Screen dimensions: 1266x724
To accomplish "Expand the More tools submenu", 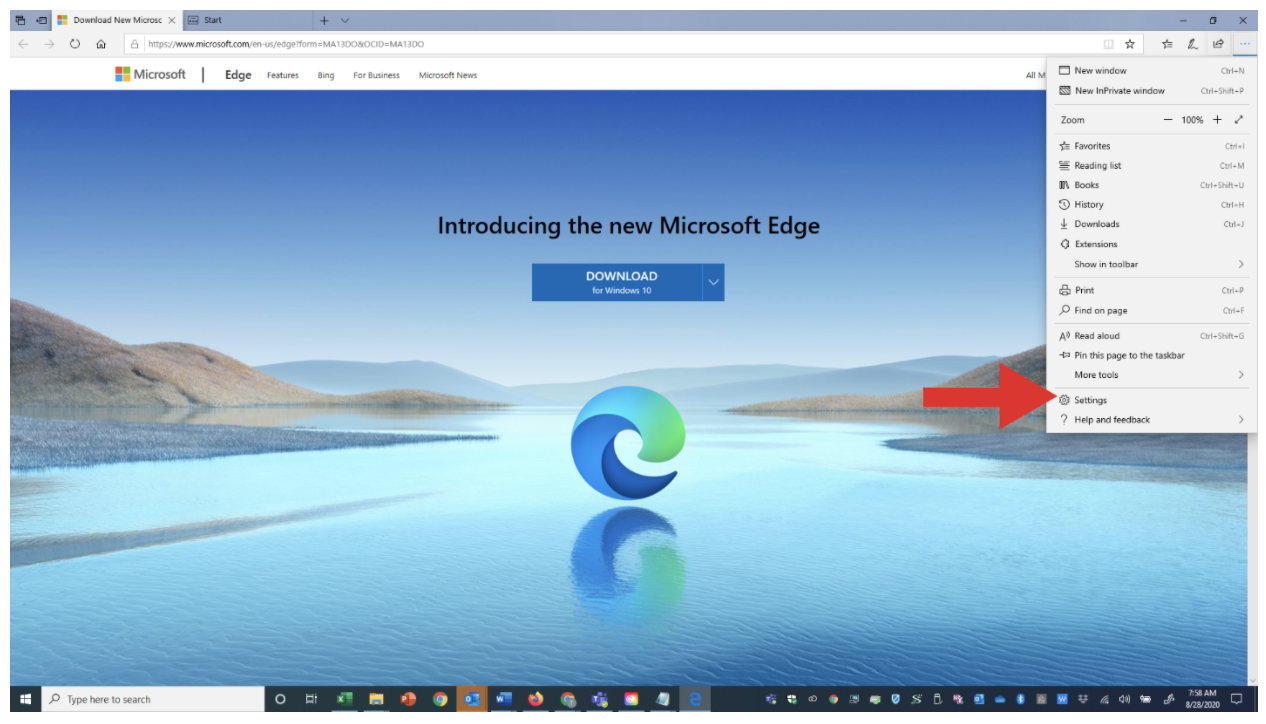I will pos(1240,375).
